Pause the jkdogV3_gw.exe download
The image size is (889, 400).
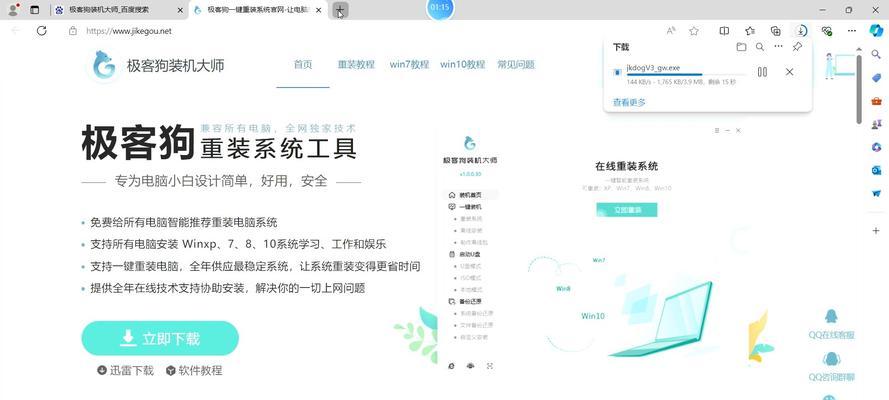pyautogui.click(x=762, y=72)
